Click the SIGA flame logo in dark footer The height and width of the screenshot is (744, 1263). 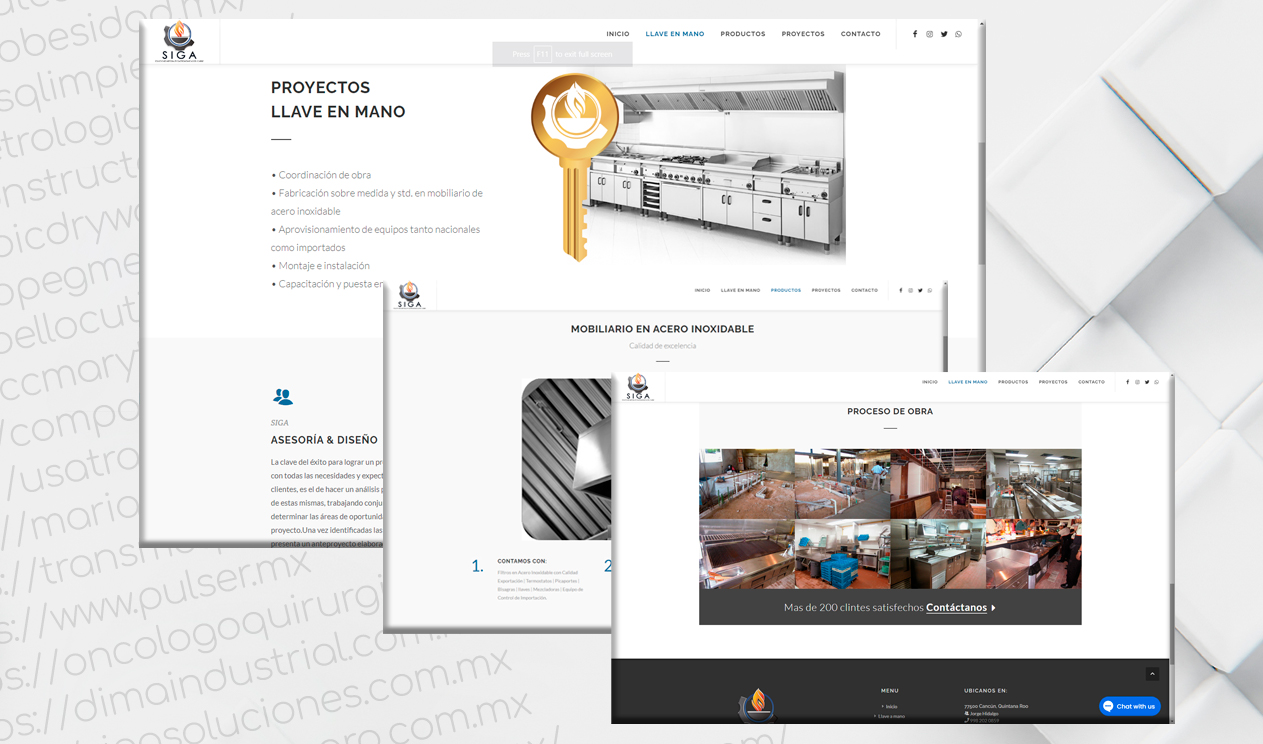756,704
